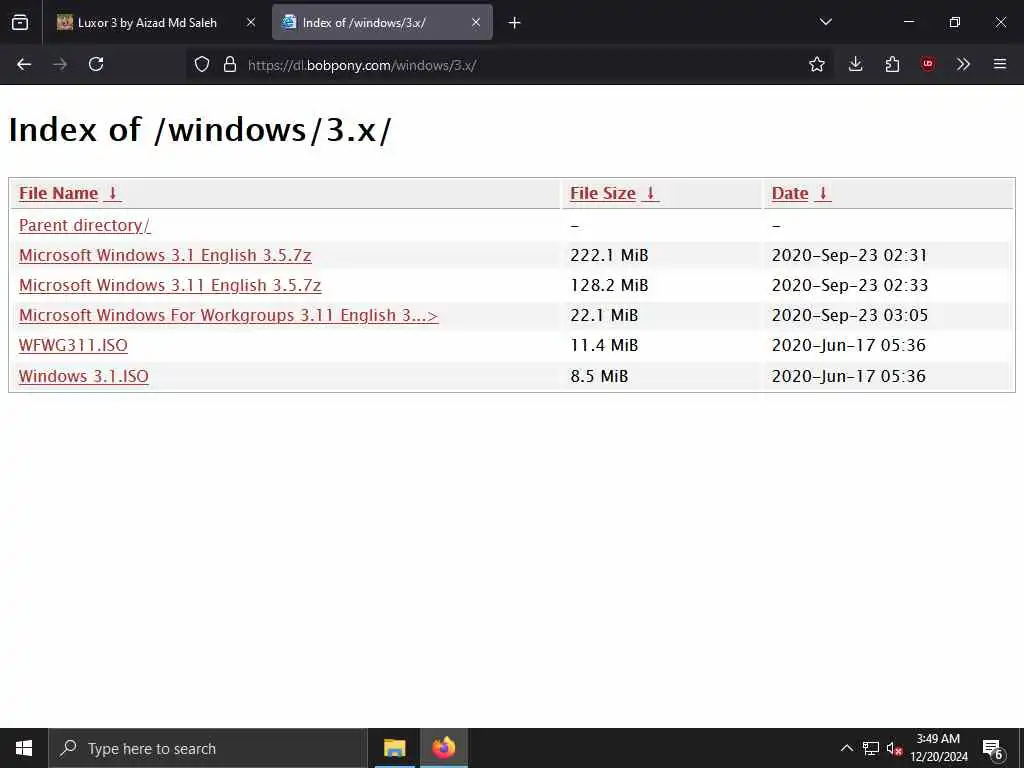The width and height of the screenshot is (1024, 768).
Task: Click the forward navigation arrow
Action: point(60,64)
